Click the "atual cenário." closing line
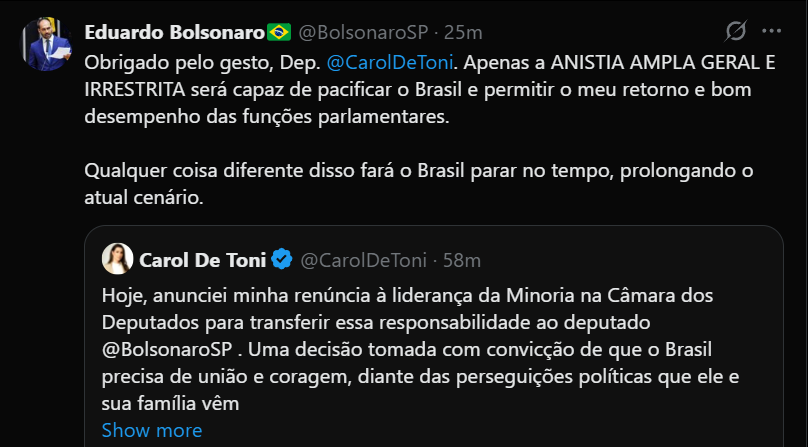Viewport: 808px width, 447px height. tap(144, 197)
